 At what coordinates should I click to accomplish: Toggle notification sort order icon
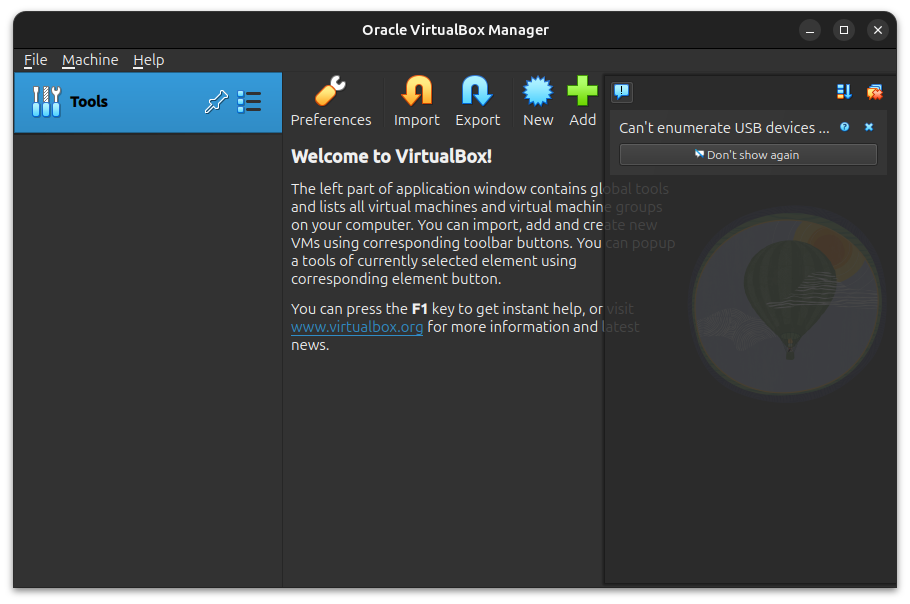tap(844, 92)
